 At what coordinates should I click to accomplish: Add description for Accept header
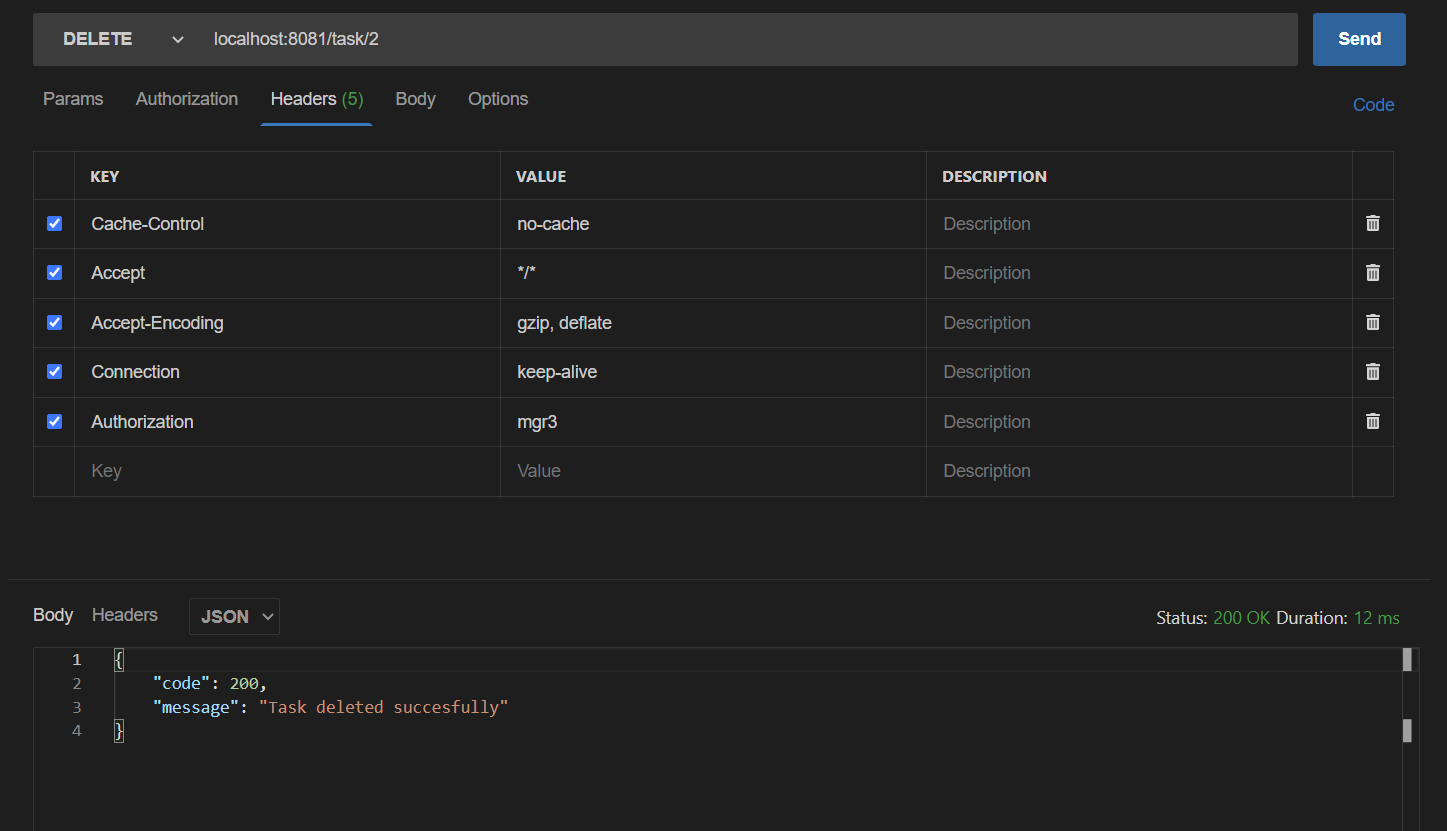pos(1140,273)
